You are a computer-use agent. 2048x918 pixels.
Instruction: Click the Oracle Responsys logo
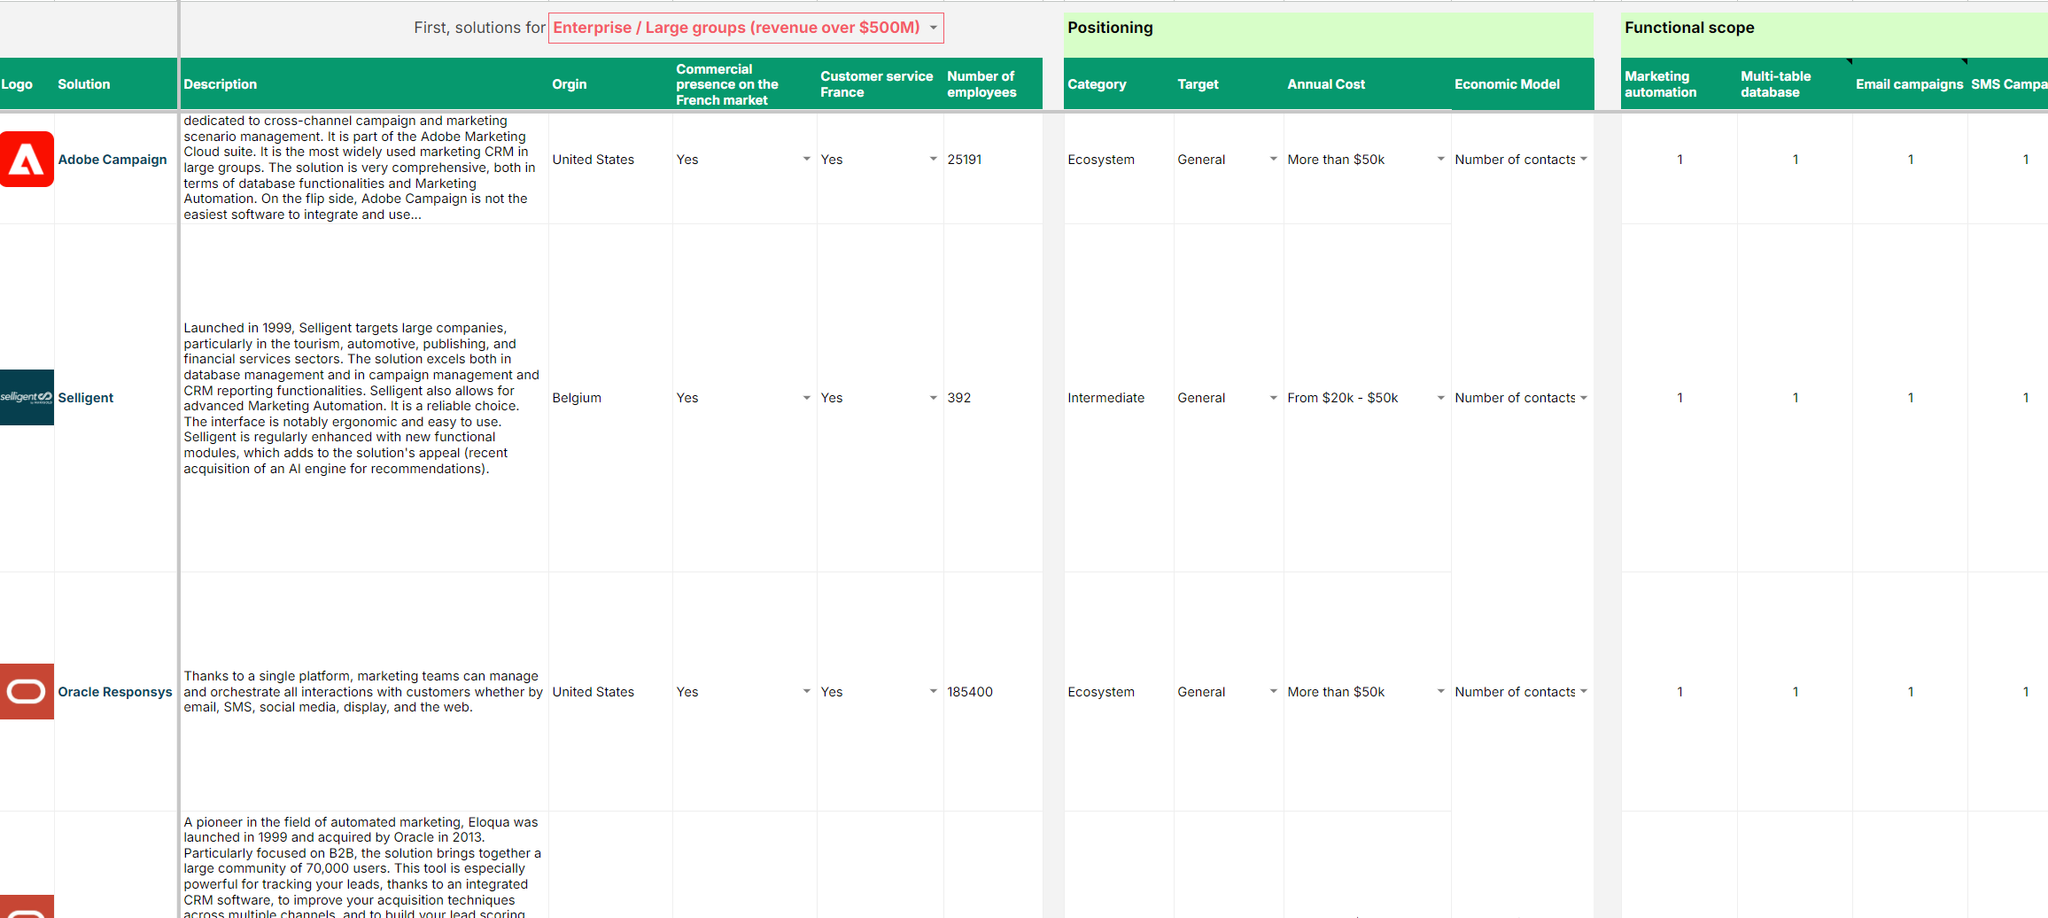(x=27, y=691)
